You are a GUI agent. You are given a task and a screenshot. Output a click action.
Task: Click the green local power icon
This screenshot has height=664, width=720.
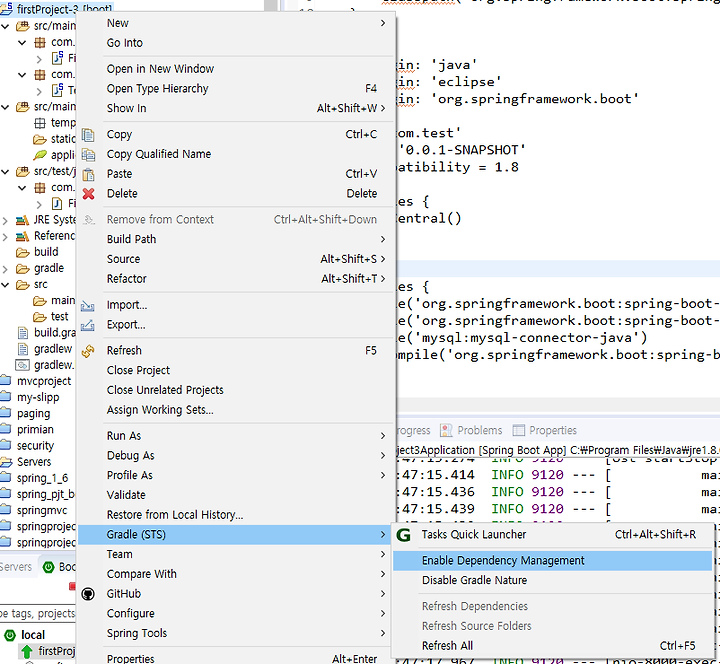tap(10, 636)
